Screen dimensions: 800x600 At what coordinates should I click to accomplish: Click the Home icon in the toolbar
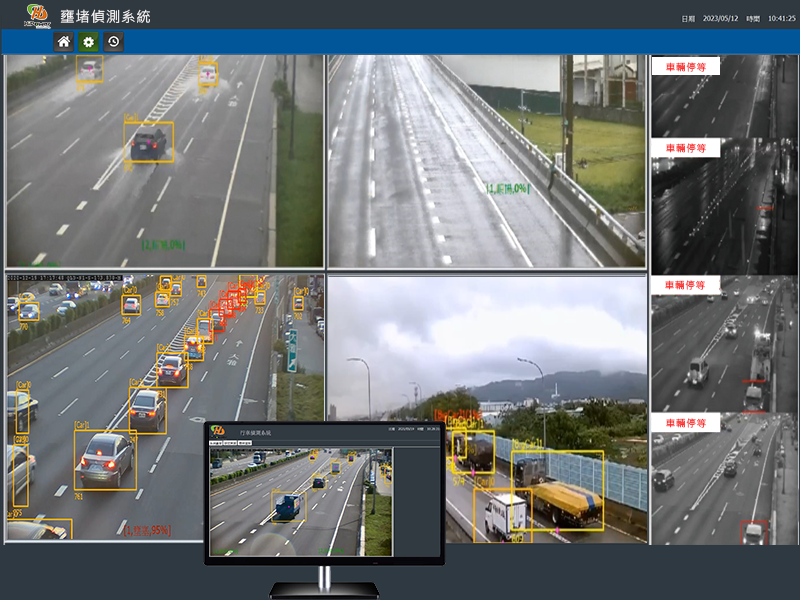[64, 42]
